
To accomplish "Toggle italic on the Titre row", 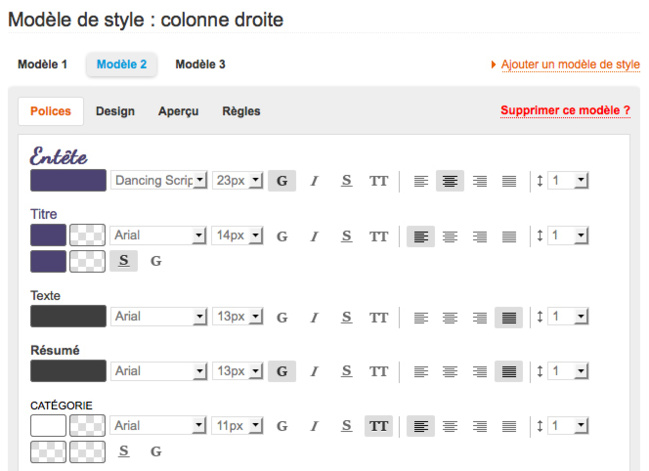I will (313, 236).
